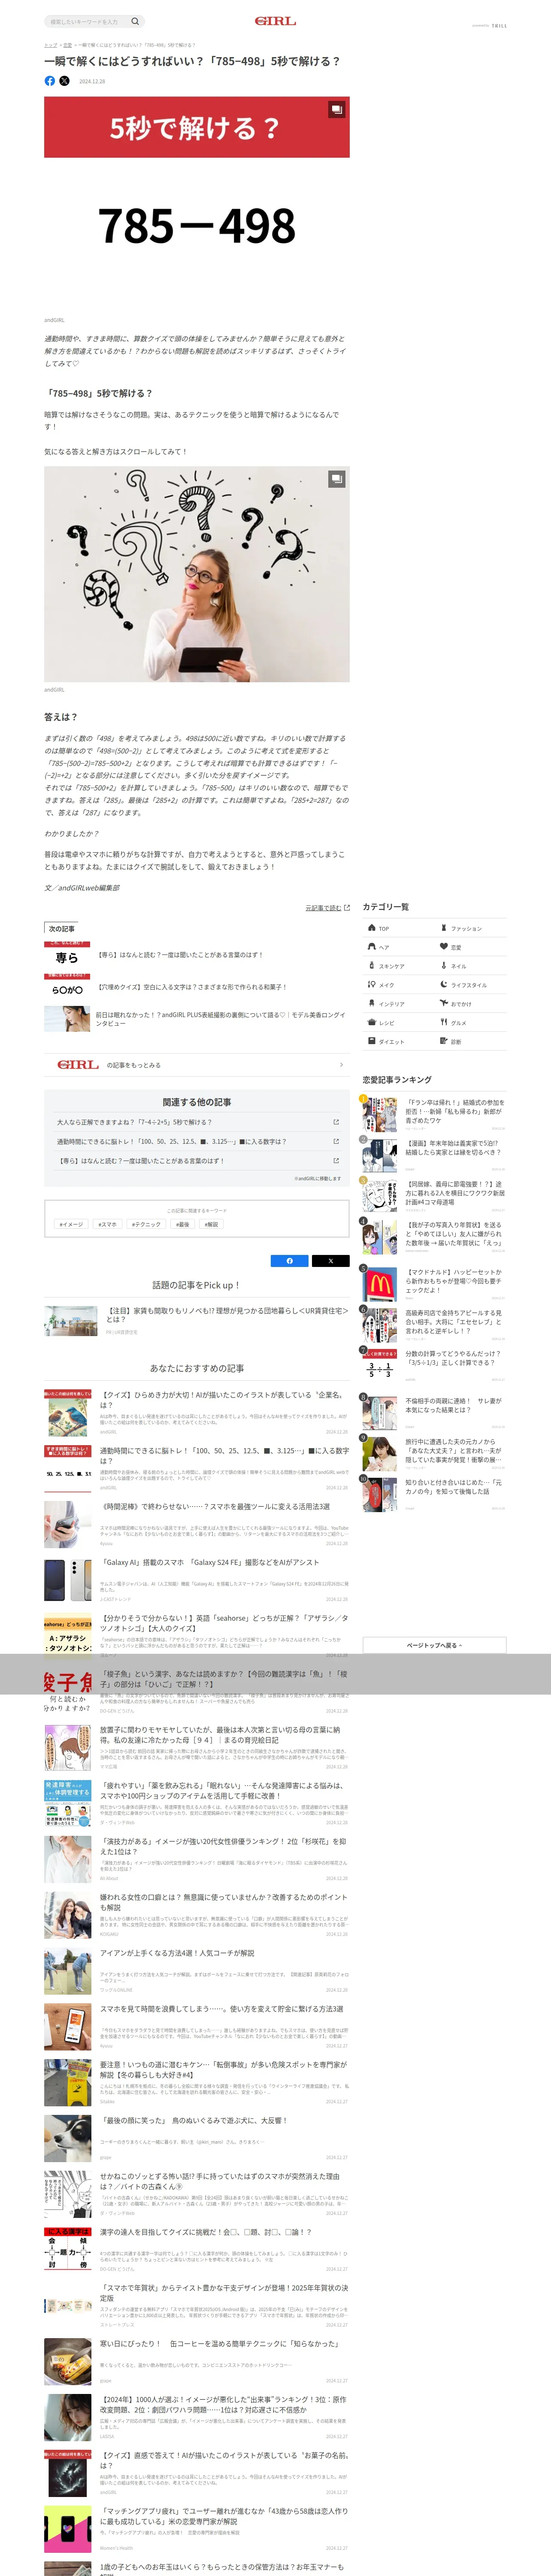This screenshot has height=2576, width=551.
Task: Select the #テクニック keyword tag
Action: (x=146, y=1224)
